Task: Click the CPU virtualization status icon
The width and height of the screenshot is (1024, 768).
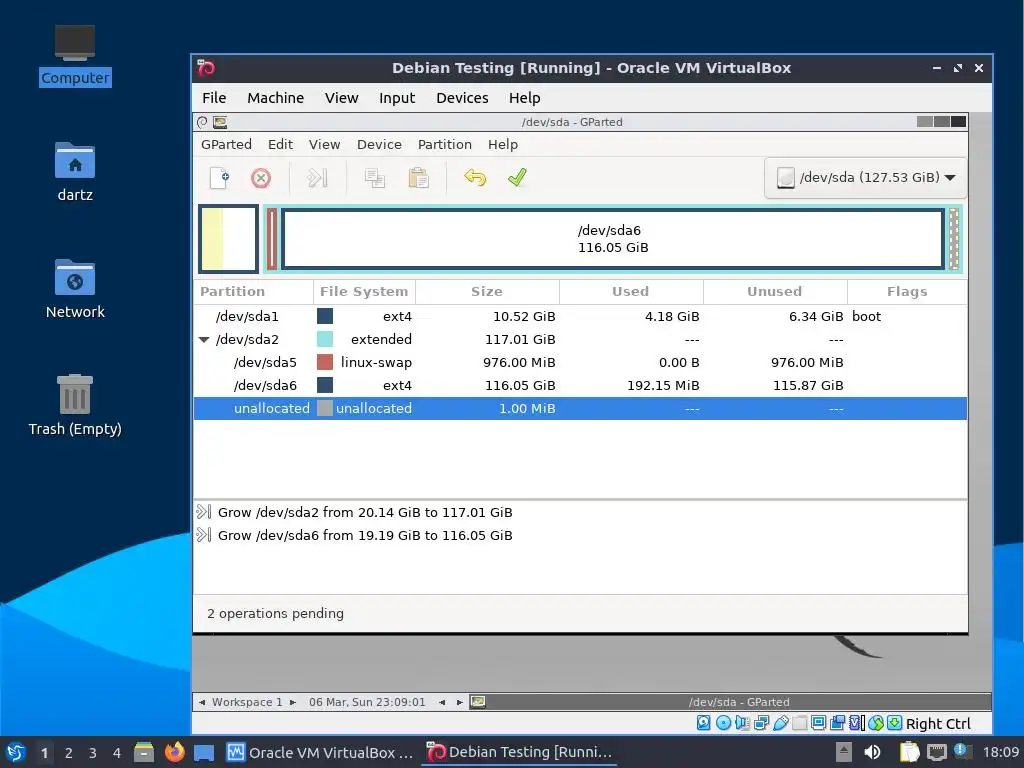Action: pos(857,723)
